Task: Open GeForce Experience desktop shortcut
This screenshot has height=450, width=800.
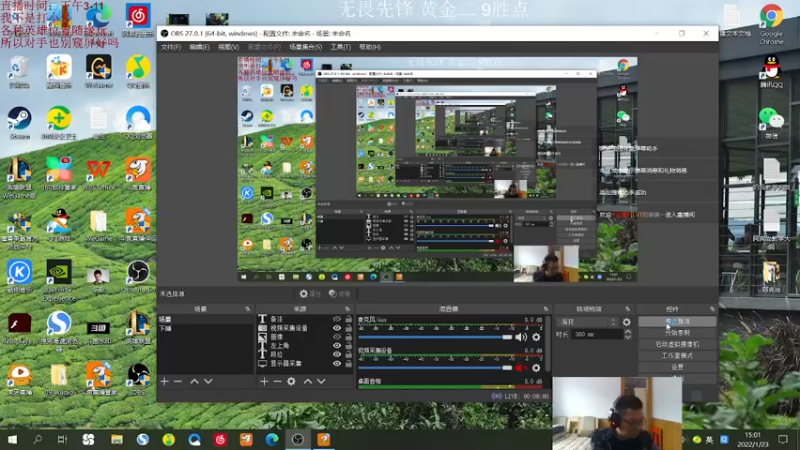Action: (x=59, y=281)
